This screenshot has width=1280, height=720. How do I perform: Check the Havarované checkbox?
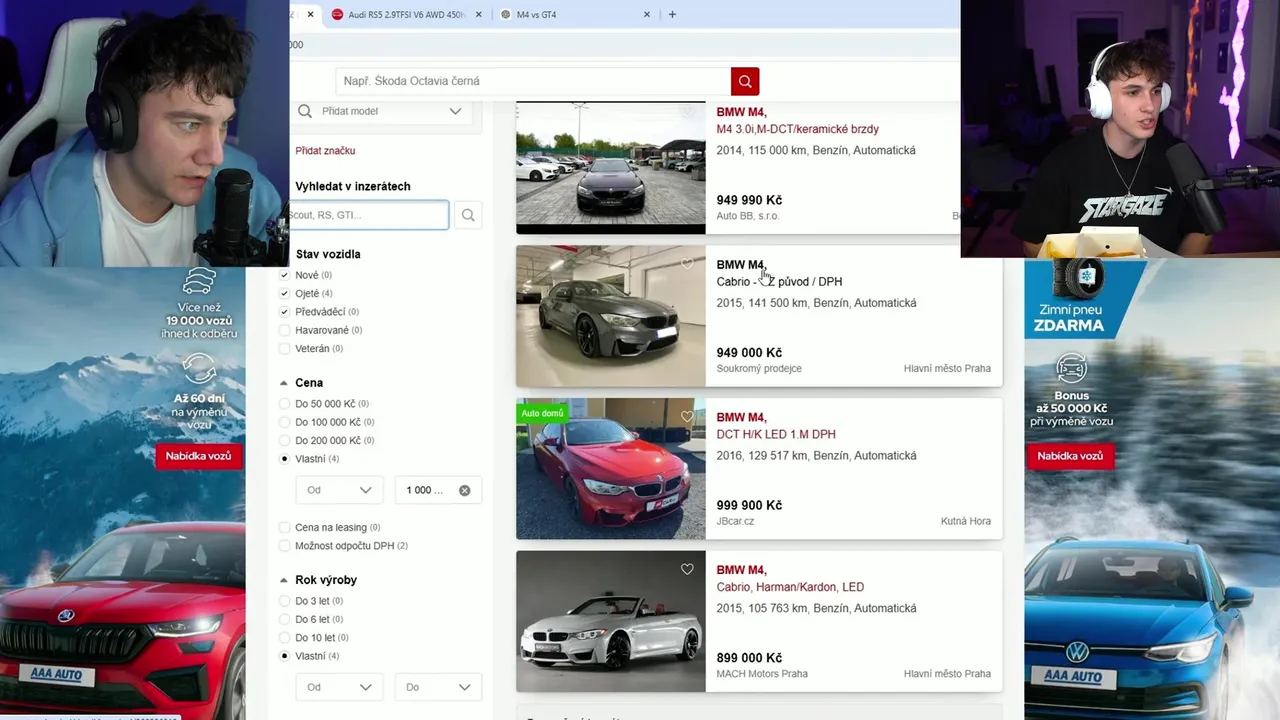(x=285, y=330)
